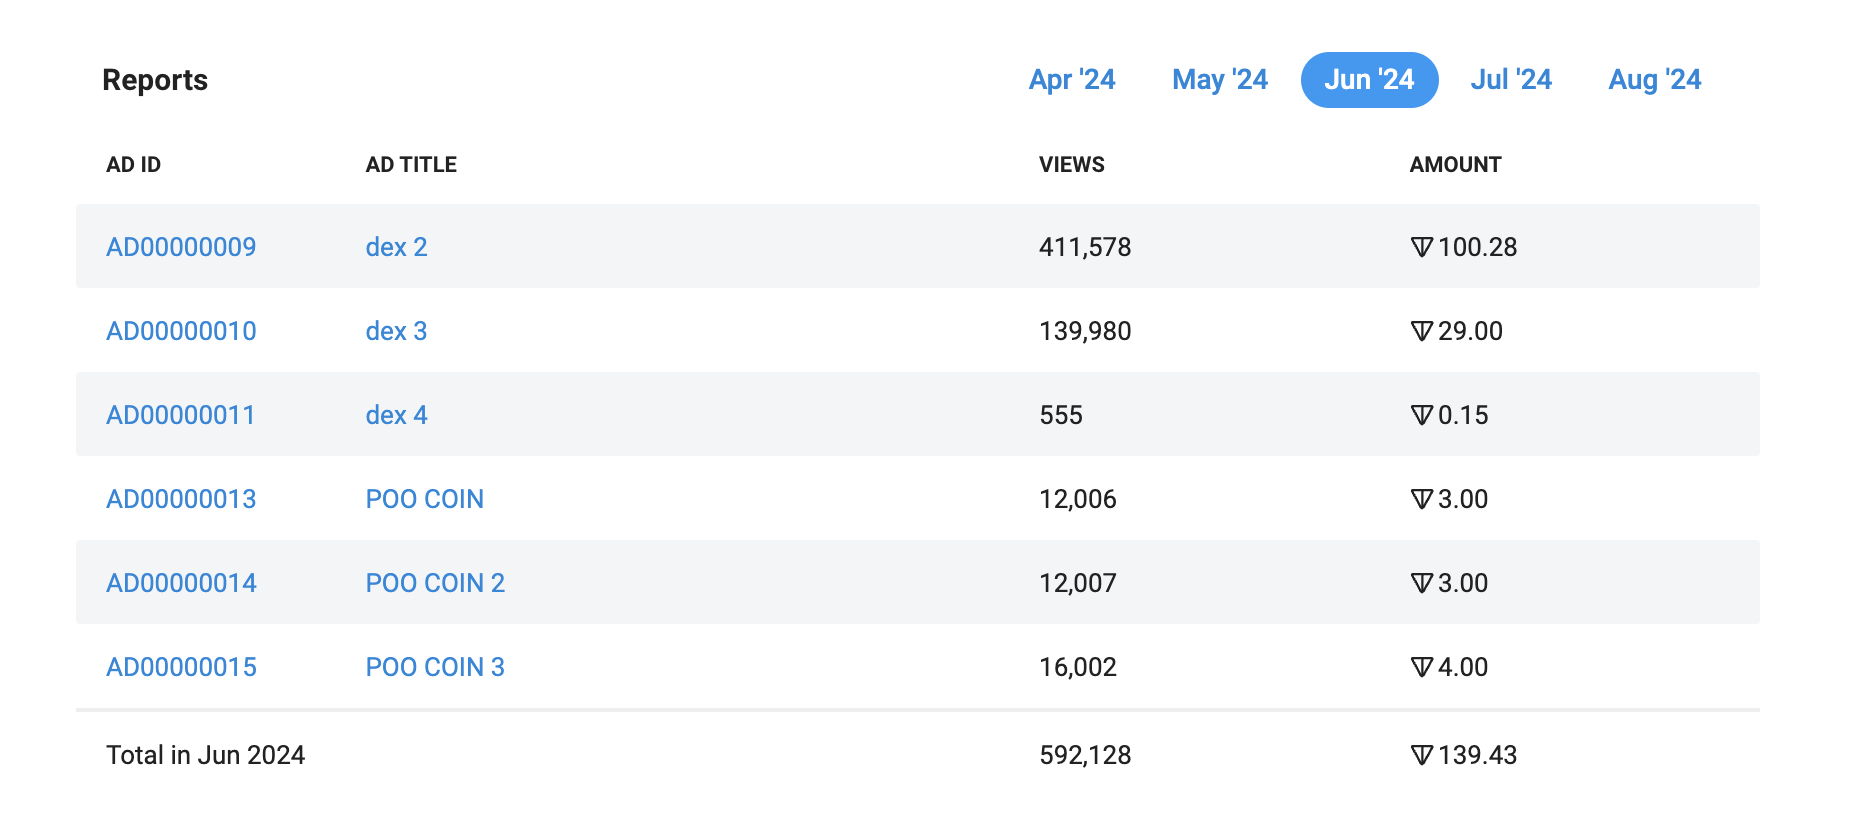Open the POO COIN ad title

[424, 499]
